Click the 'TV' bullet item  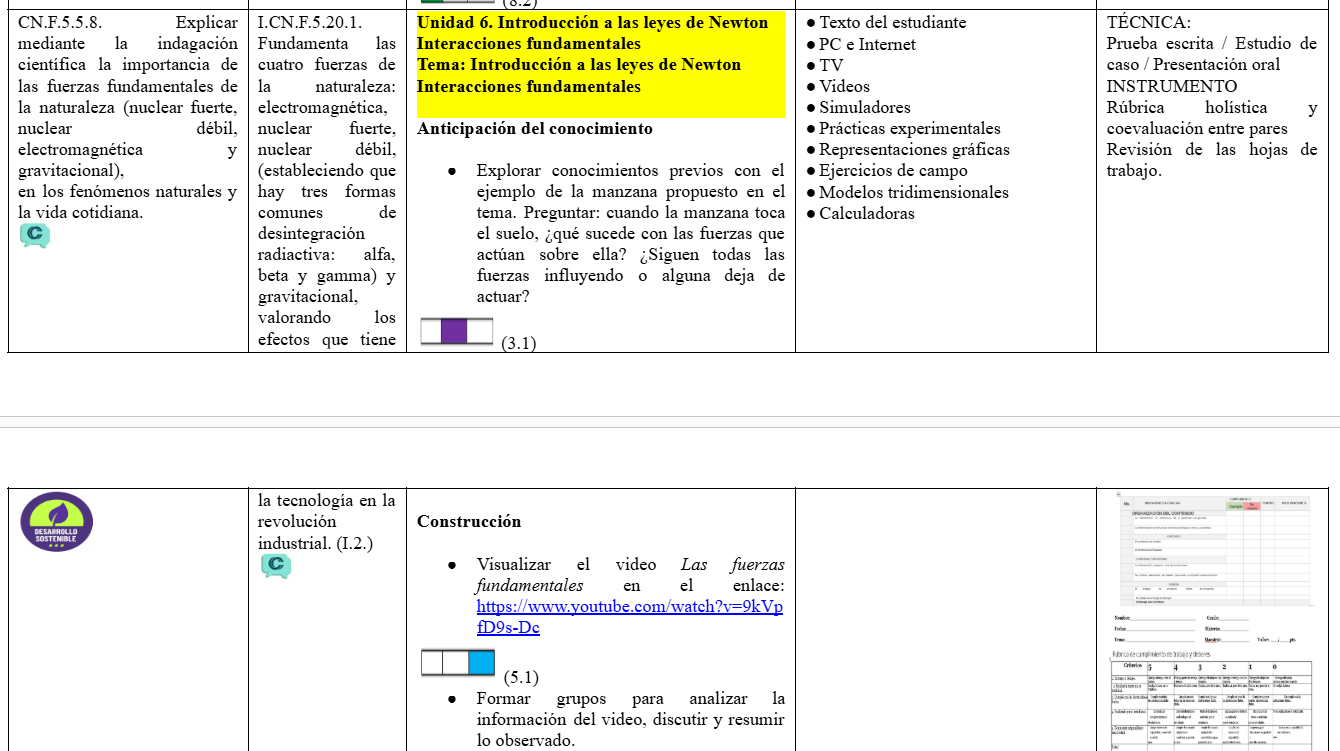(831, 65)
